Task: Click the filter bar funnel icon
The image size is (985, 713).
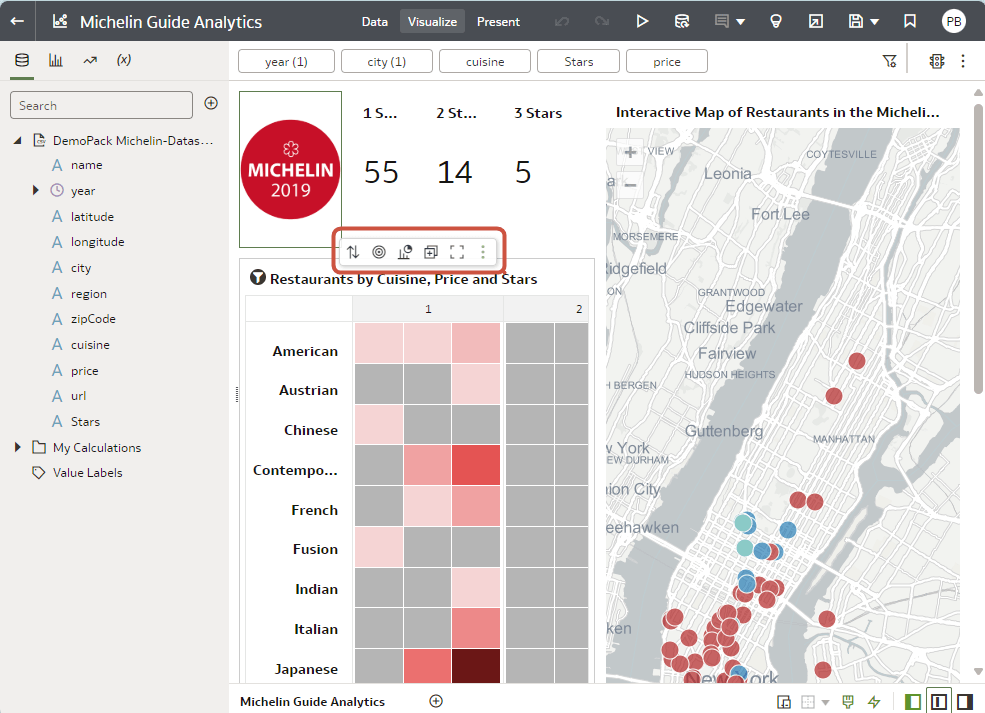Action: pos(890,61)
